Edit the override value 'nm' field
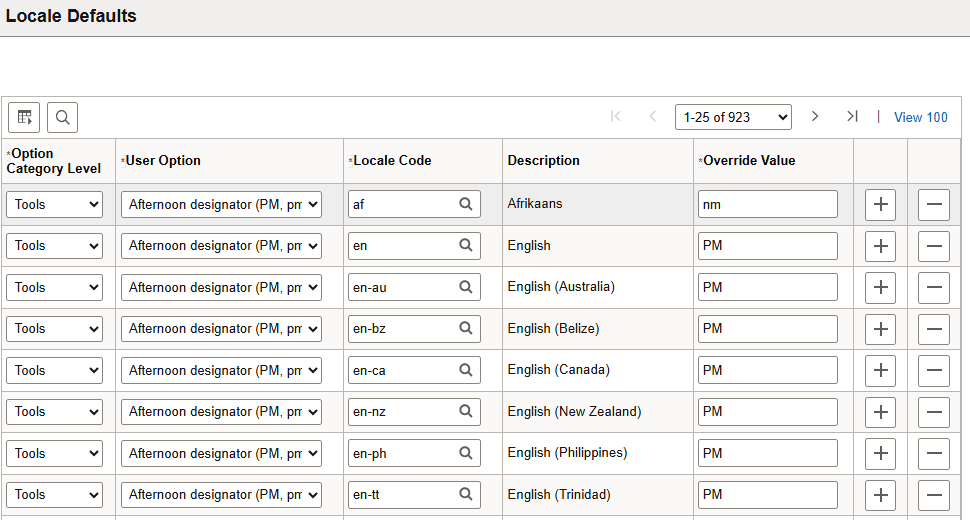970x520 pixels. (x=768, y=204)
